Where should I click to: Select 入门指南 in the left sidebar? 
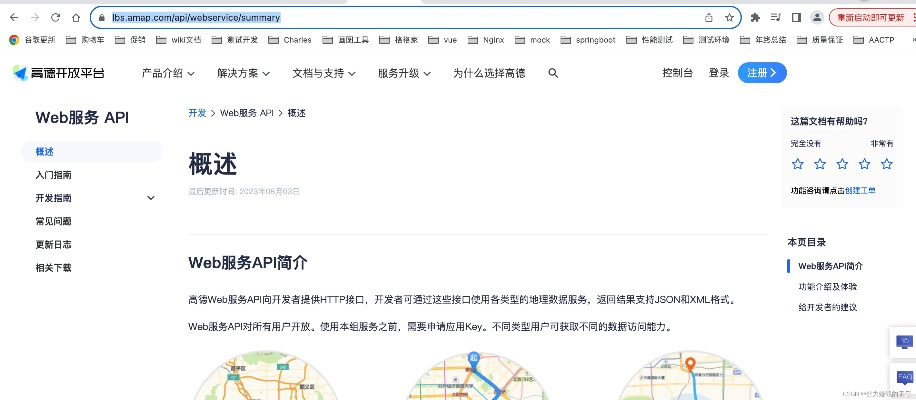pyautogui.click(x=53, y=175)
